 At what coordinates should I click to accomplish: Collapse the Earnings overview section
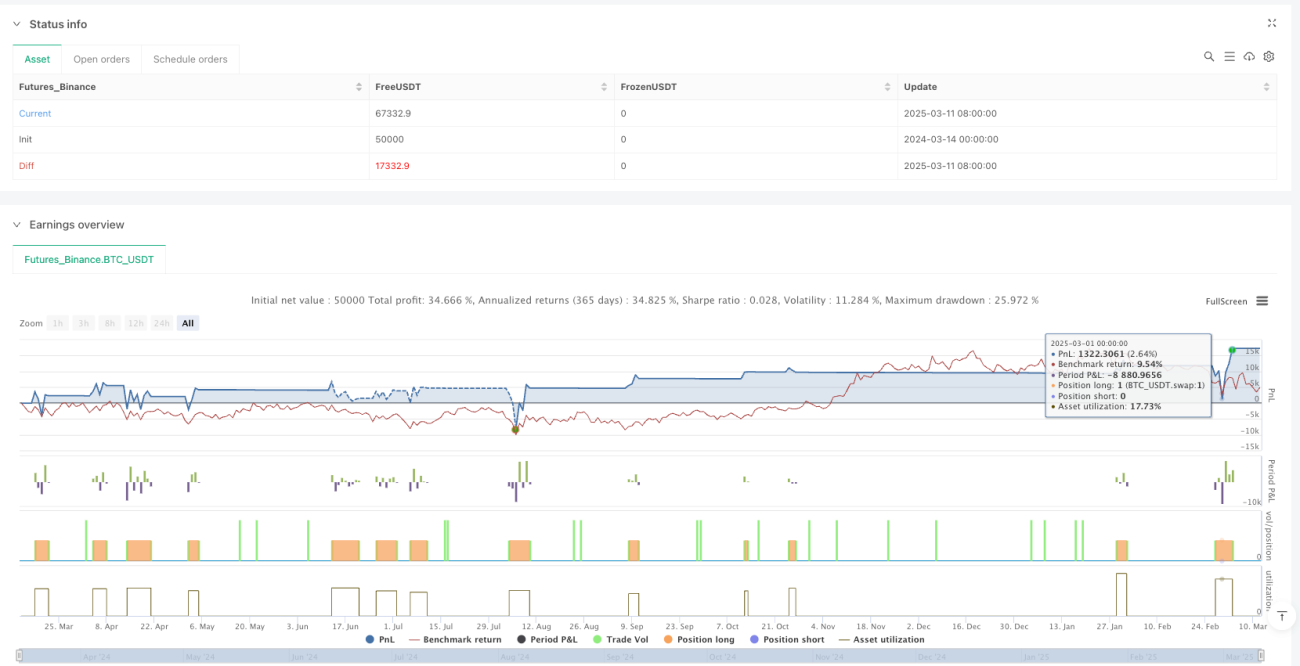16,225
